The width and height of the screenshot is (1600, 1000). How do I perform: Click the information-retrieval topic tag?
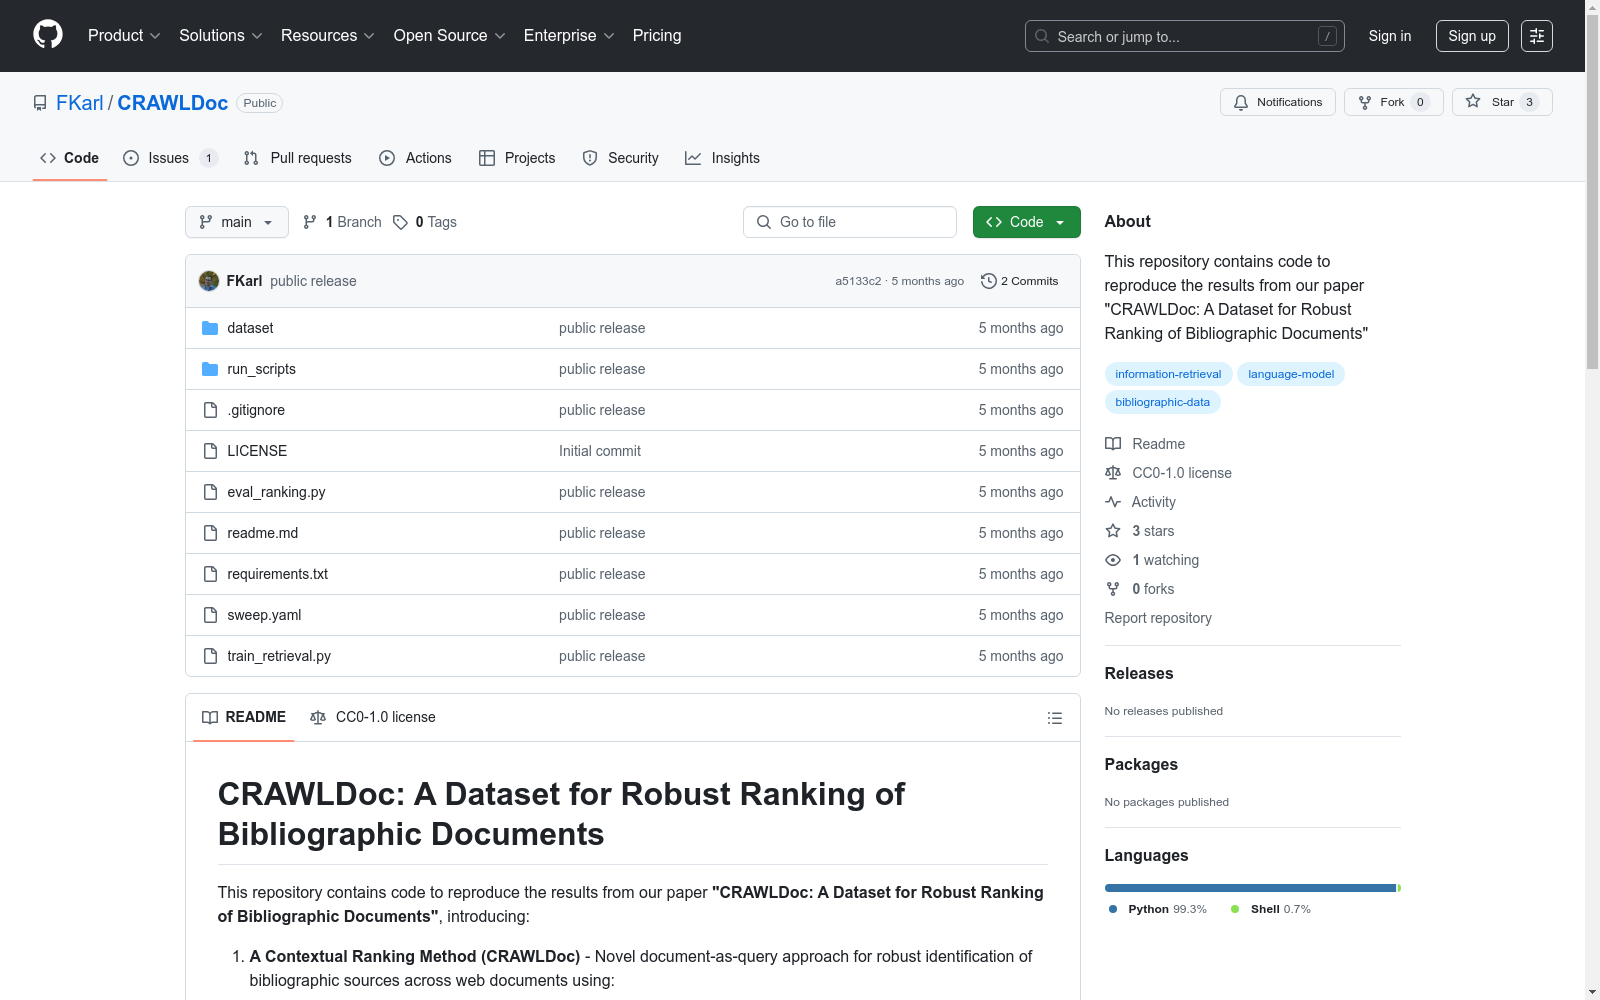point(1168,374)
